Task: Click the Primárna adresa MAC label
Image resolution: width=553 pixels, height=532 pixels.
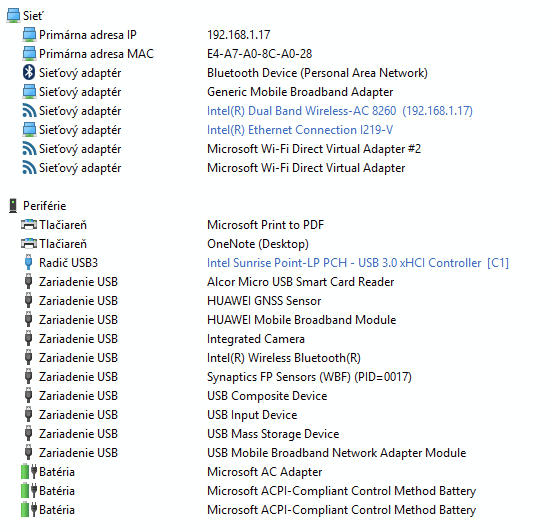Action: point(96,54)
